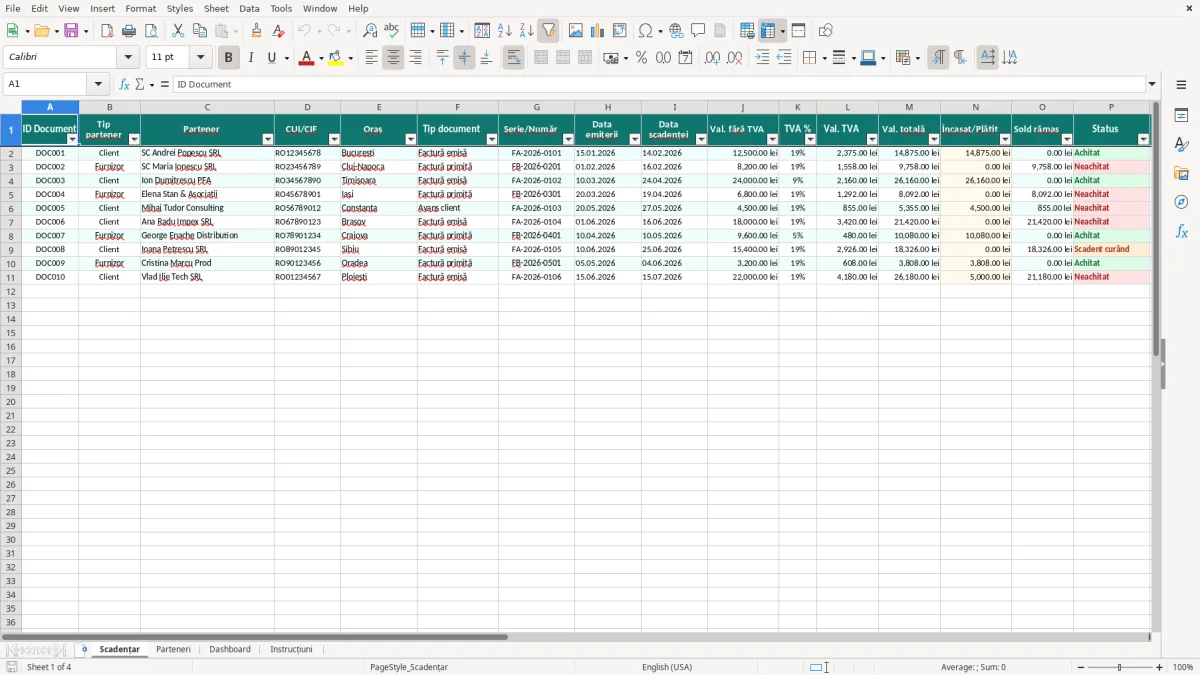The image size is (1200, 675).
Task: Toggle Underline formatting
Action: coord(272,58)
